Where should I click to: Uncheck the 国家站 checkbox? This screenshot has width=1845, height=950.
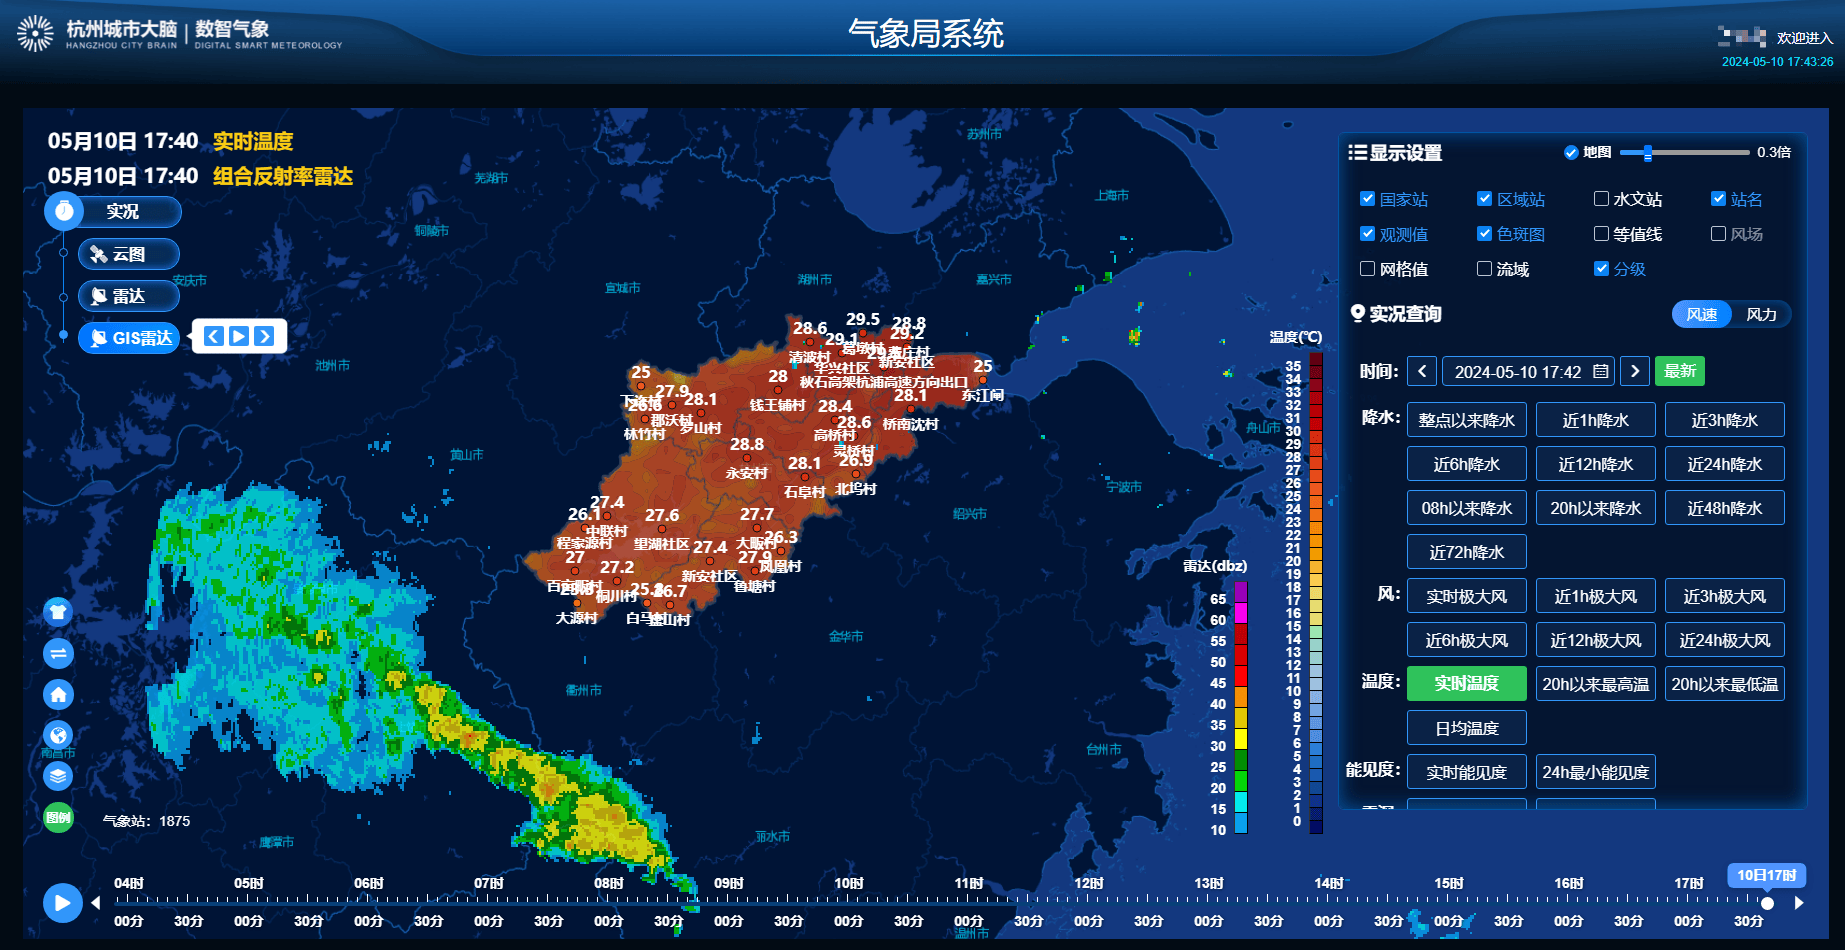[x=1367, y=199]
